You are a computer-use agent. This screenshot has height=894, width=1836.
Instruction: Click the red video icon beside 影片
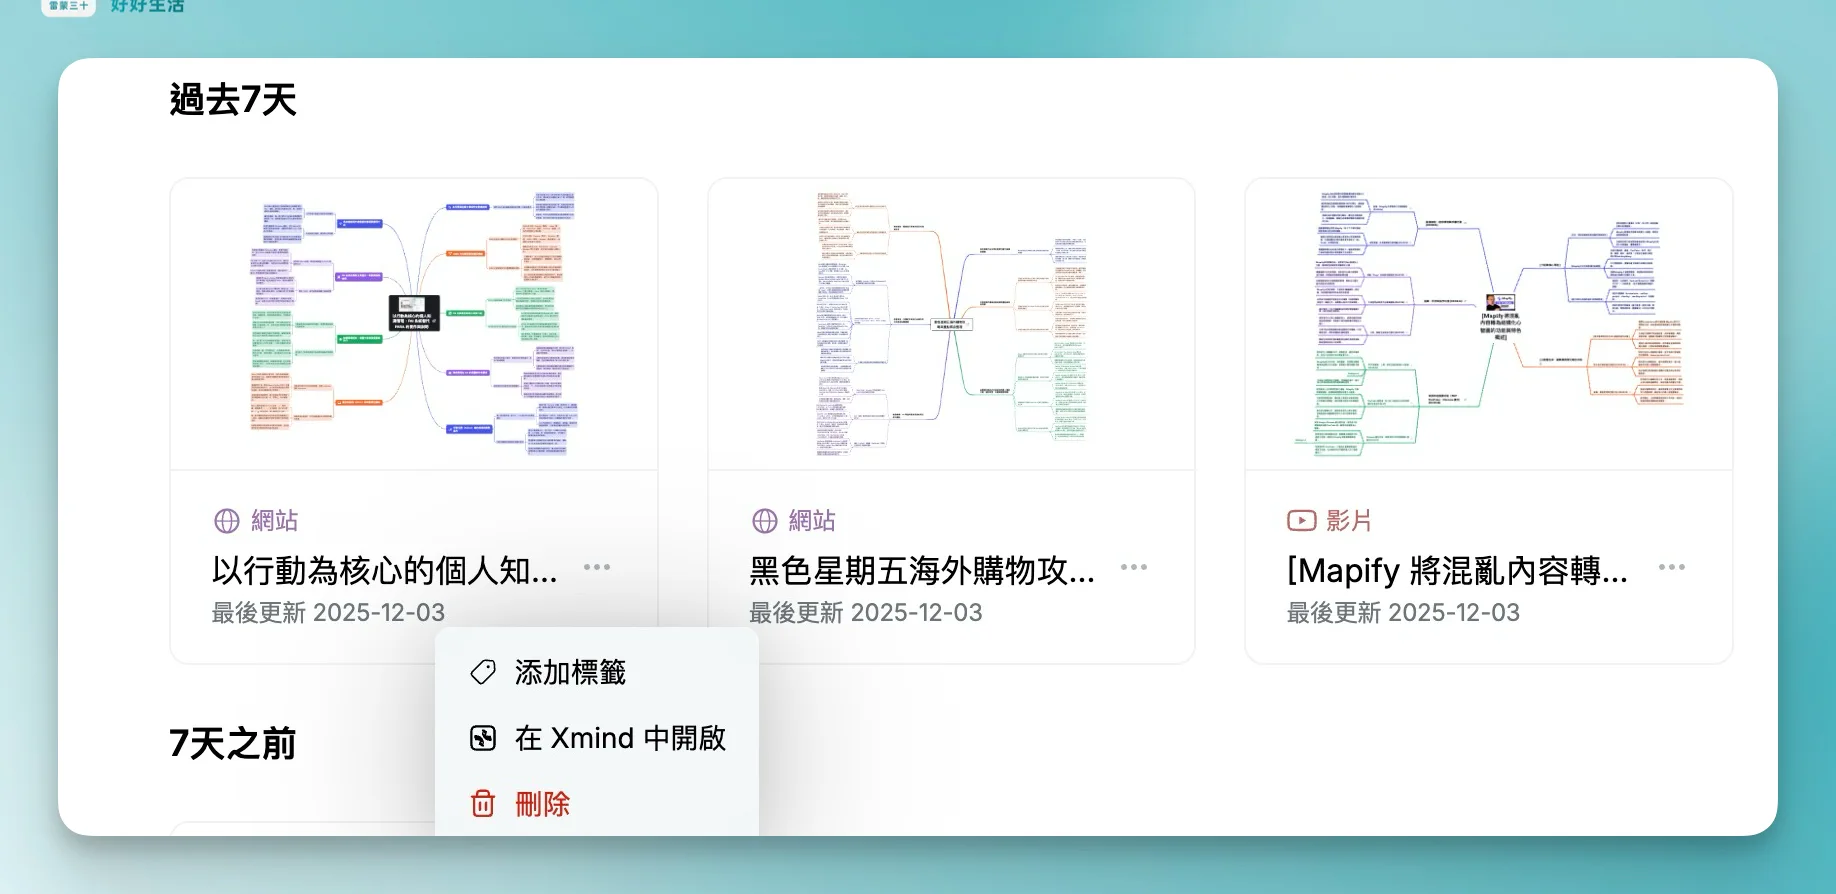click(1301, 521)
